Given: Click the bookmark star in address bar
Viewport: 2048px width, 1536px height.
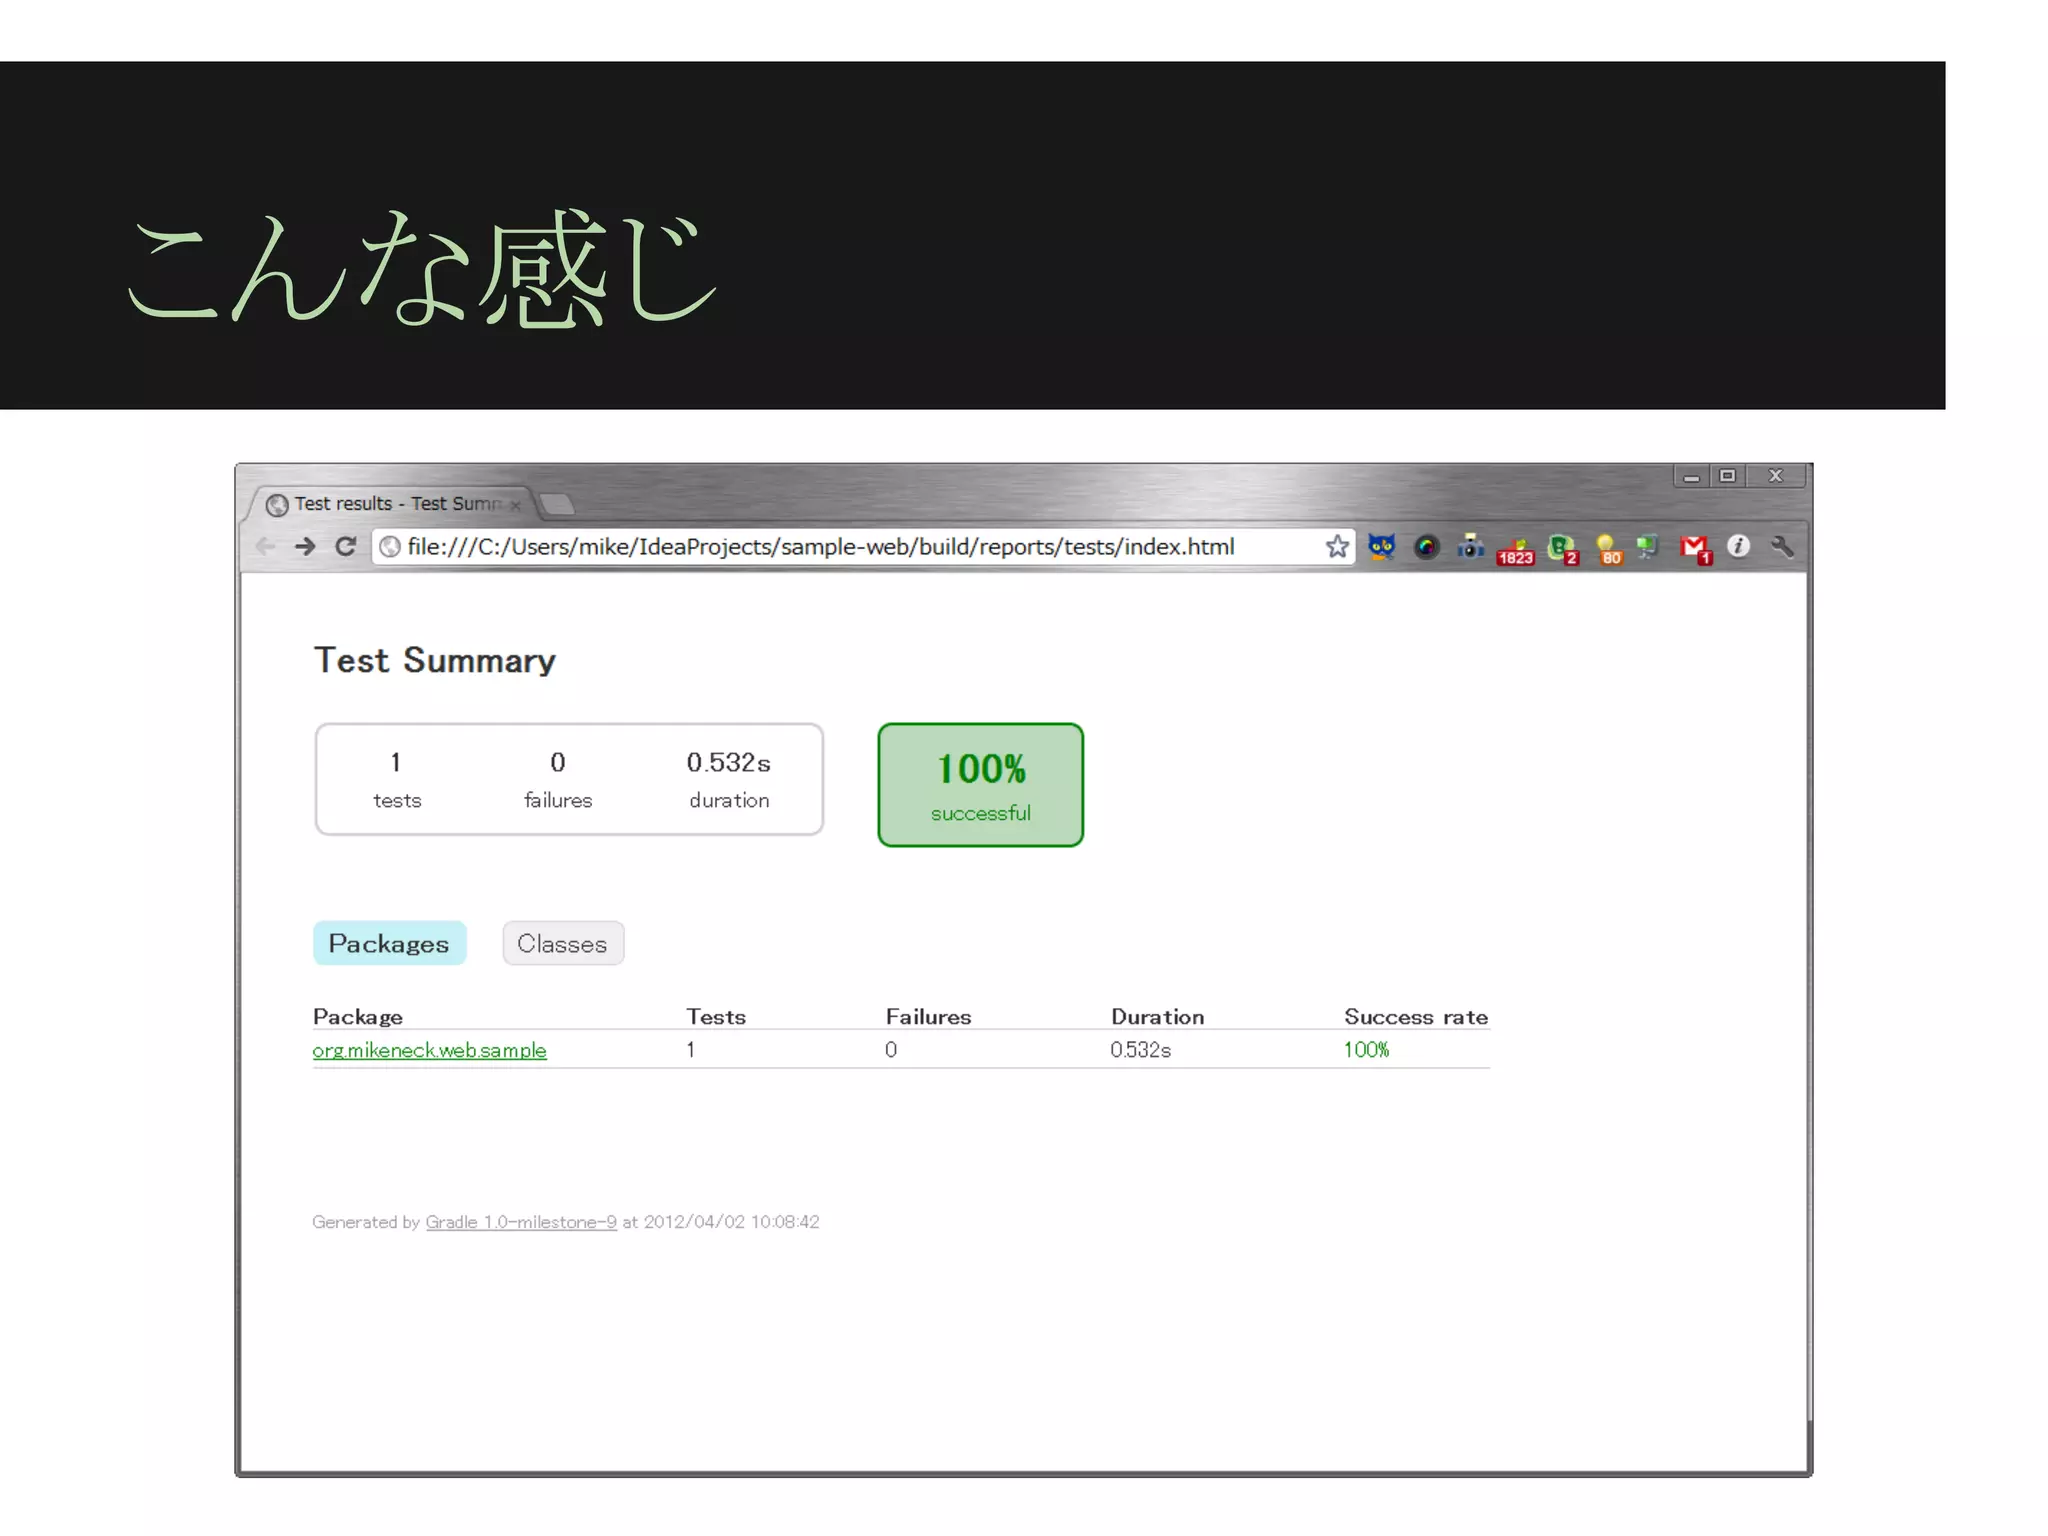Looking at the screenshot, I should pos(1337,547).
